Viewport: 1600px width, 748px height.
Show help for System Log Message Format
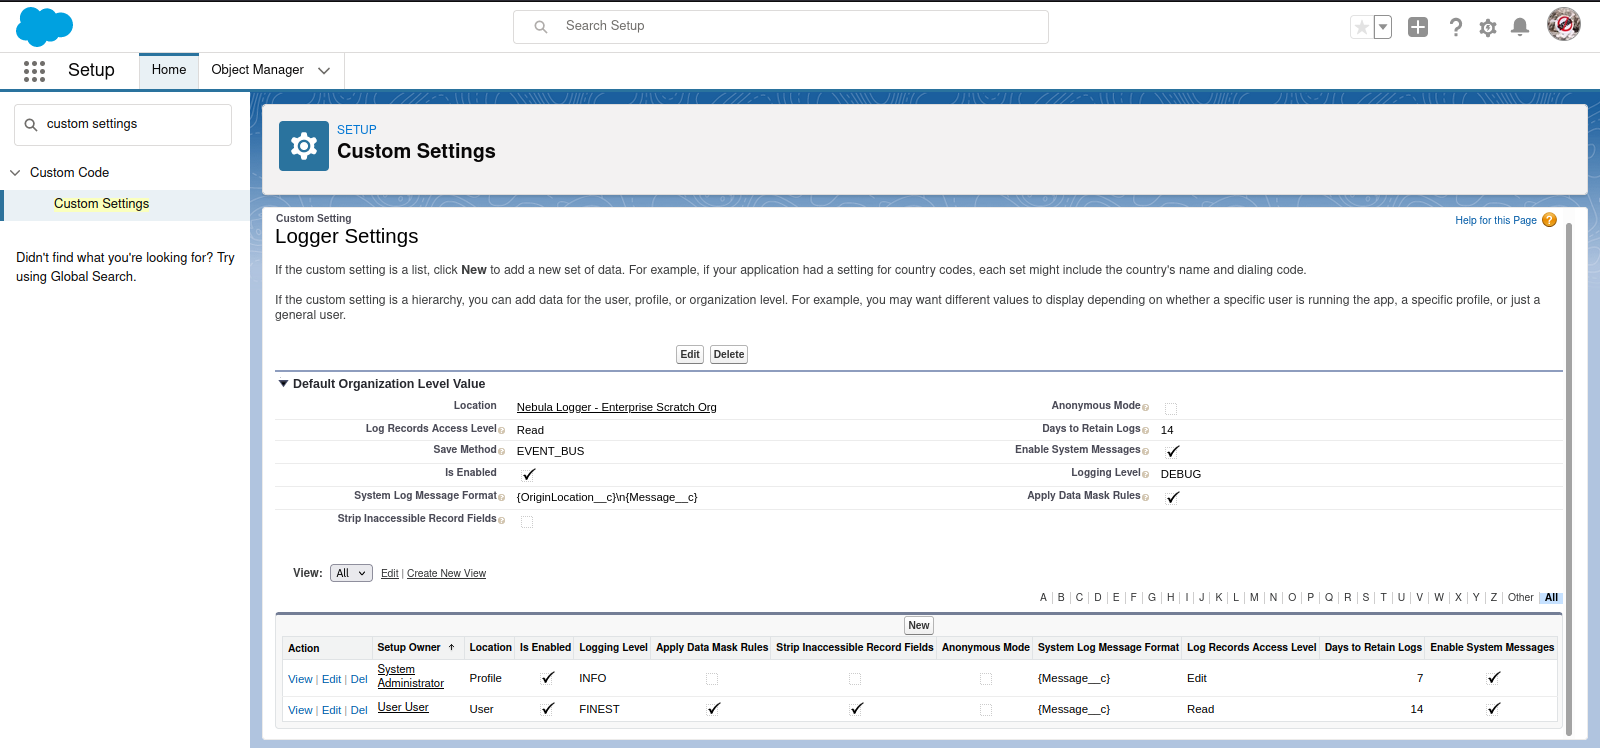[x=502, y=497]
